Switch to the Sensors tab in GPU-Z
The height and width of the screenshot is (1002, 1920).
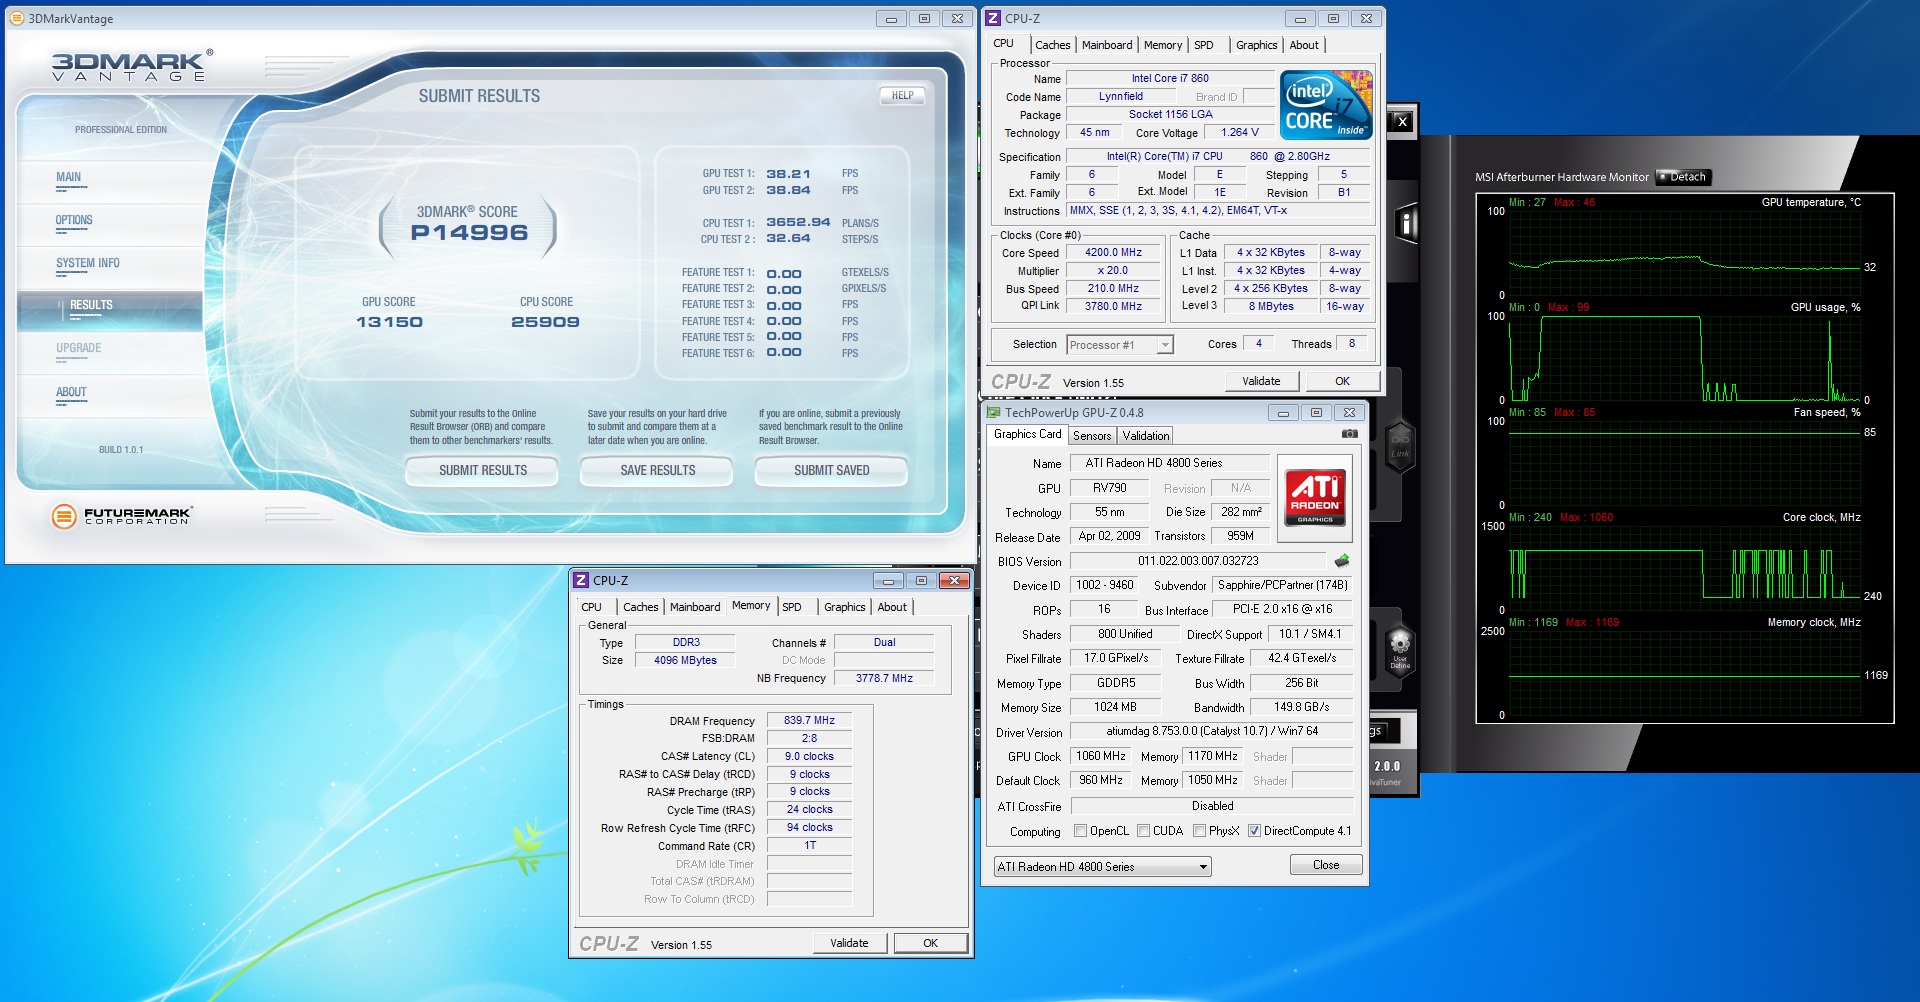tap(1092, 436)
